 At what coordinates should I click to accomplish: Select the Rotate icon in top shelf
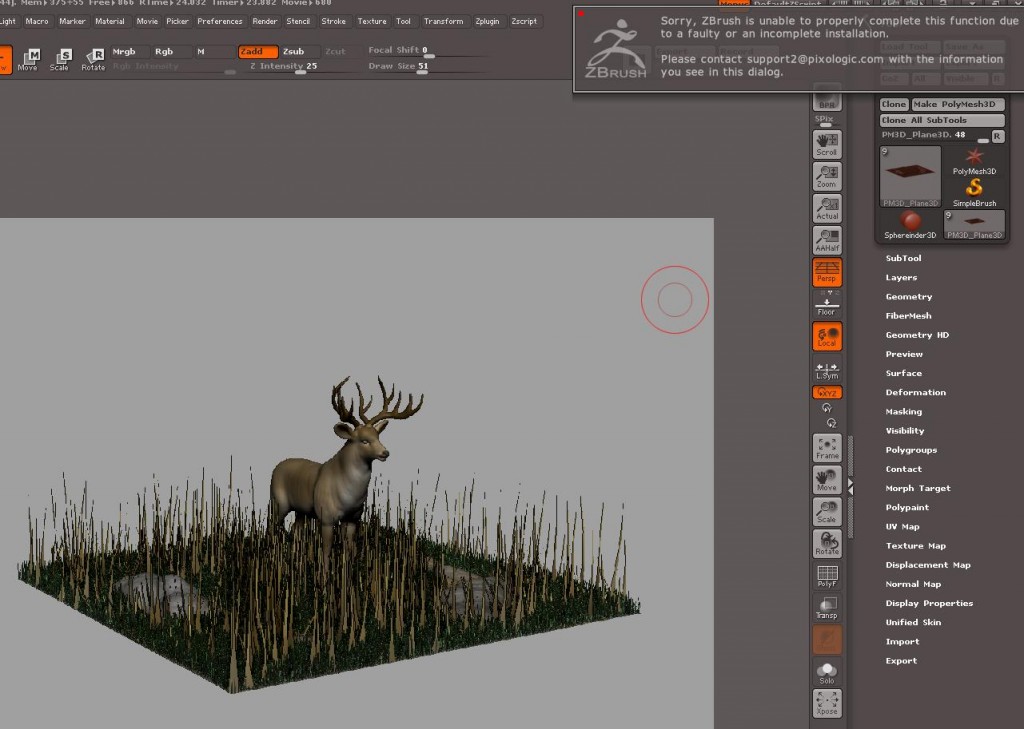(93, 60)
